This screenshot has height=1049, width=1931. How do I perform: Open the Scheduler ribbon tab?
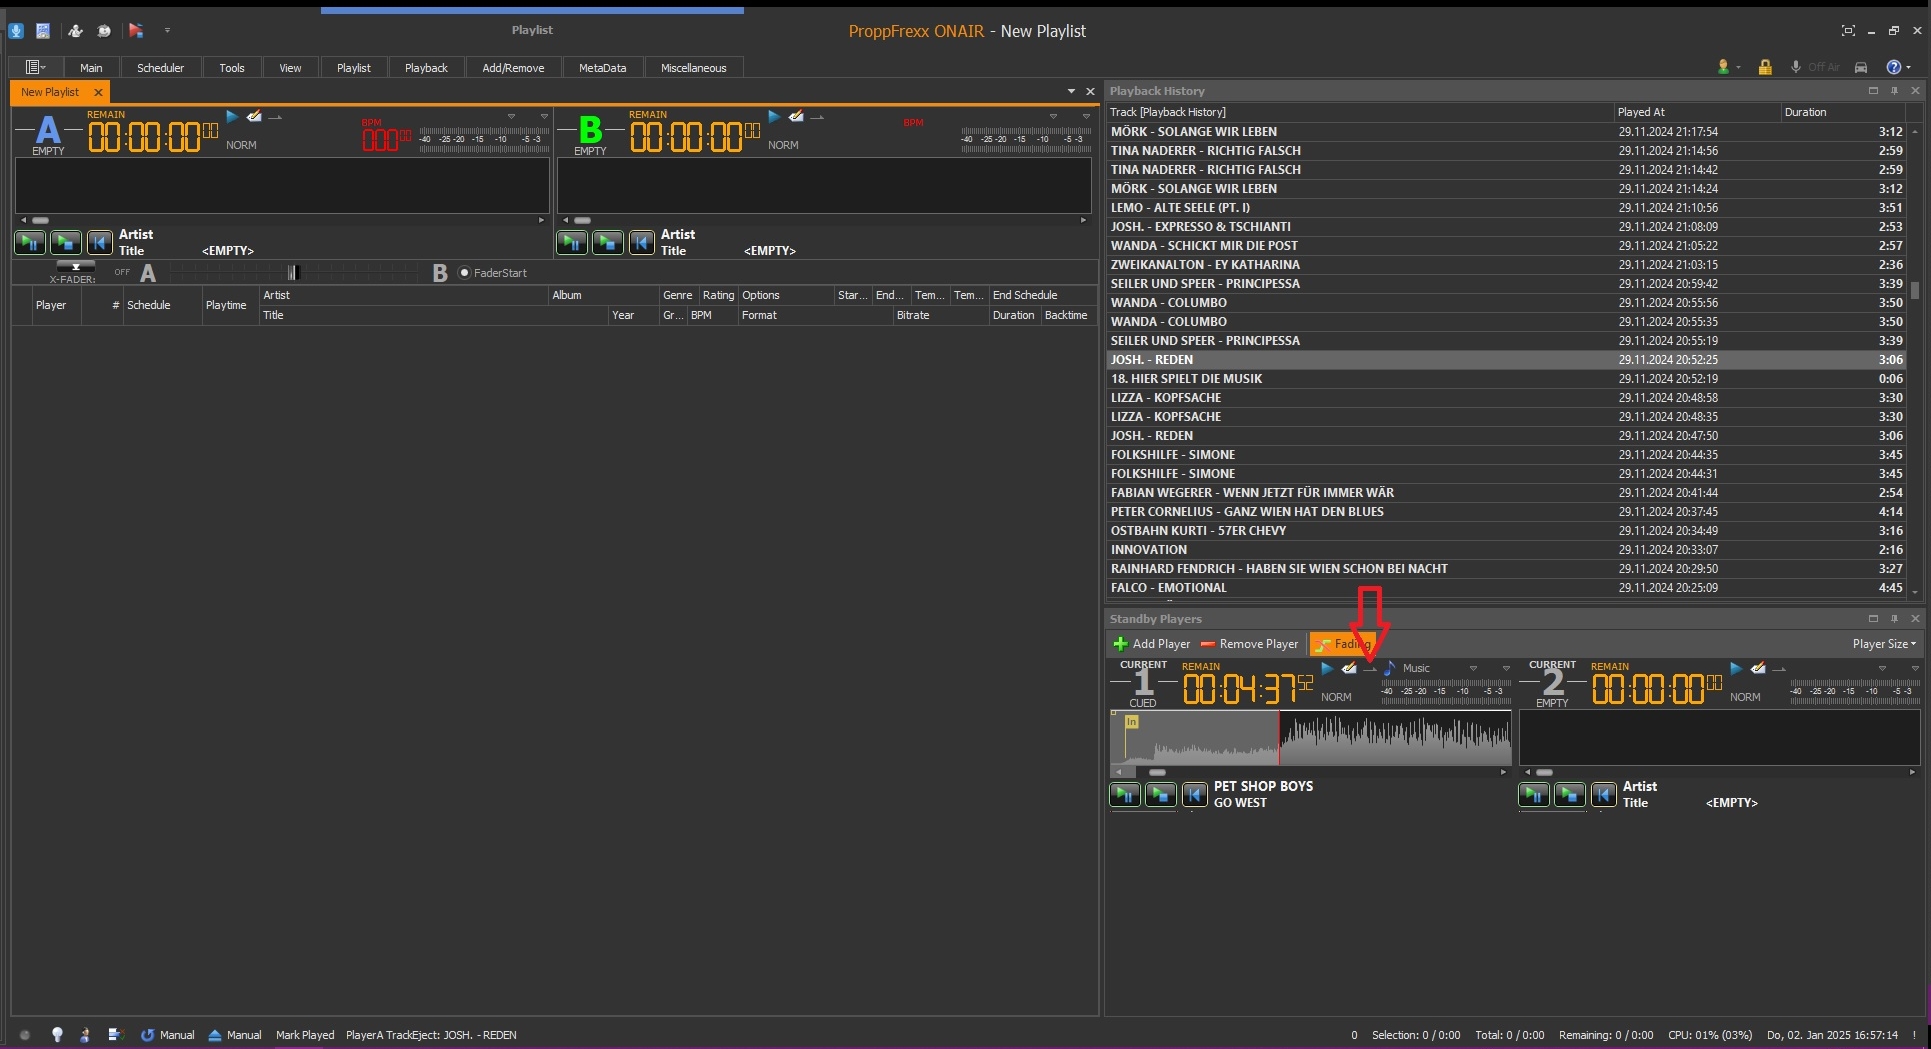click(x=160, y=68)
